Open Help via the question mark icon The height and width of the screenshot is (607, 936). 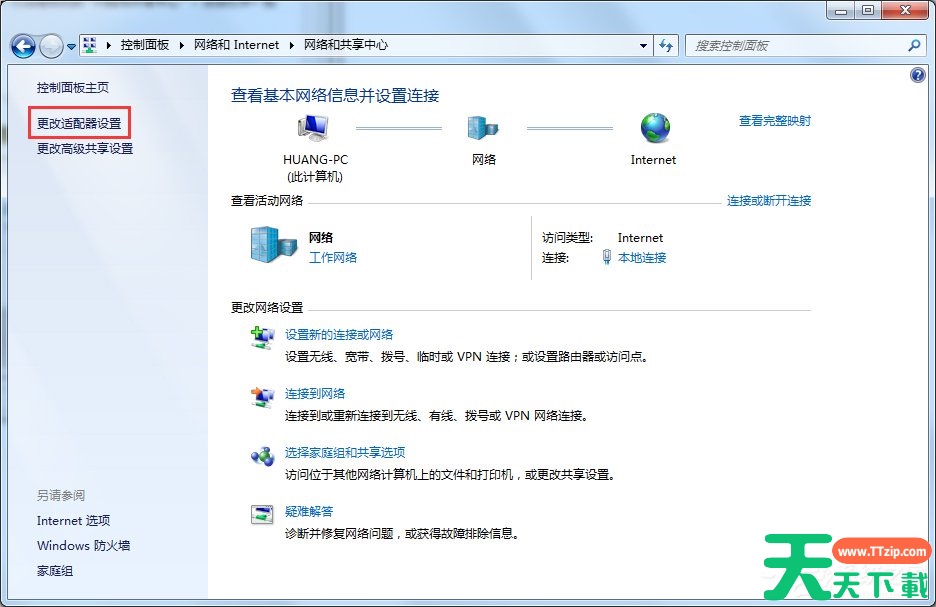click(x=917, y=75)
